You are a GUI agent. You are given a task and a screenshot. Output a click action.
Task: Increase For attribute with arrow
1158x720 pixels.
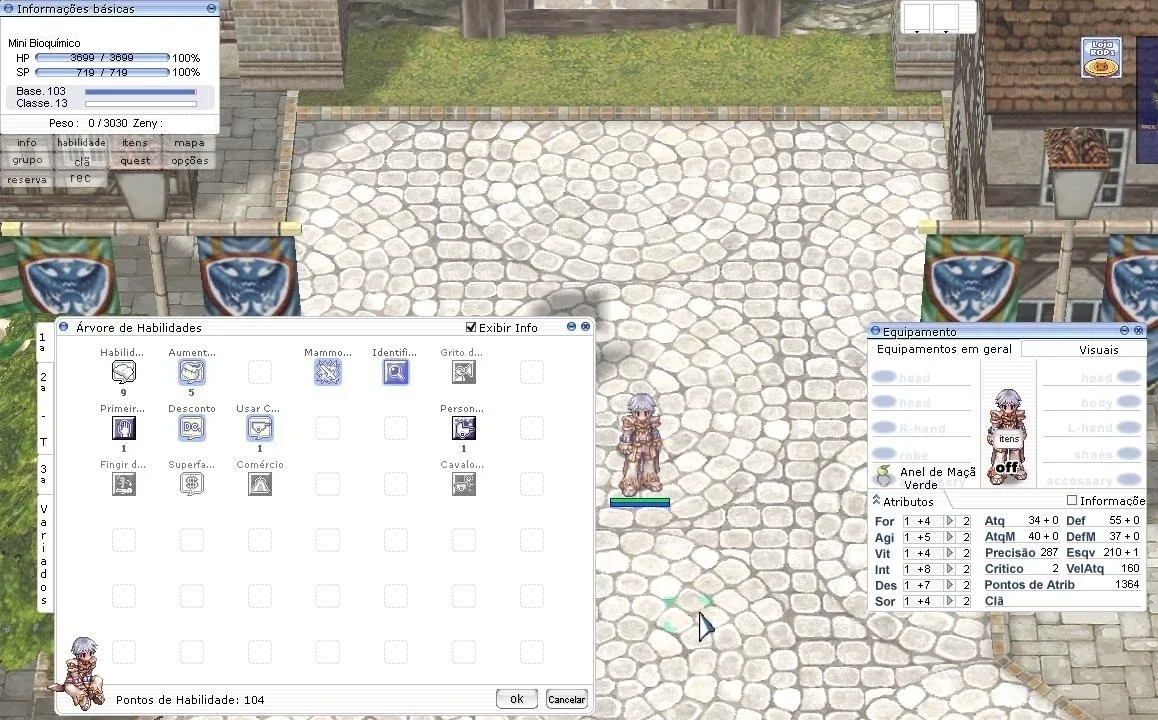pyautogui.click(x=950, y=521)
